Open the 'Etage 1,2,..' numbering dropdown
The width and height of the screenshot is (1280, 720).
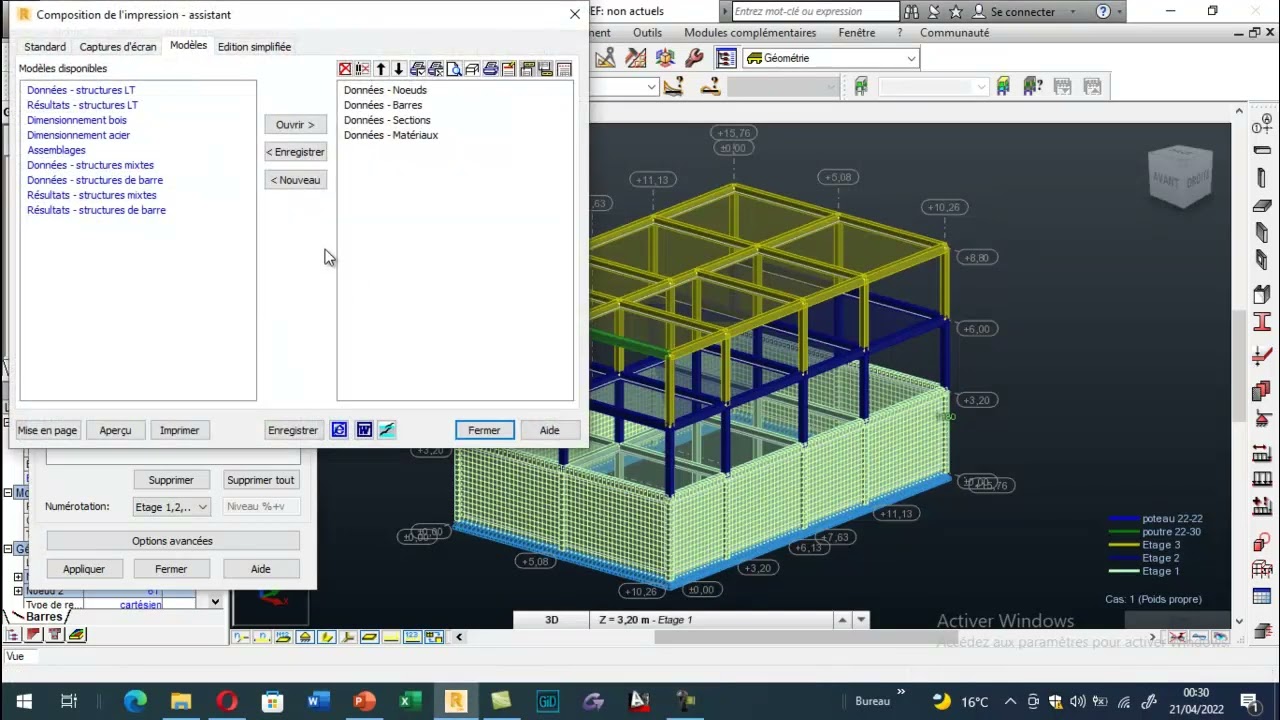[171, 507]
